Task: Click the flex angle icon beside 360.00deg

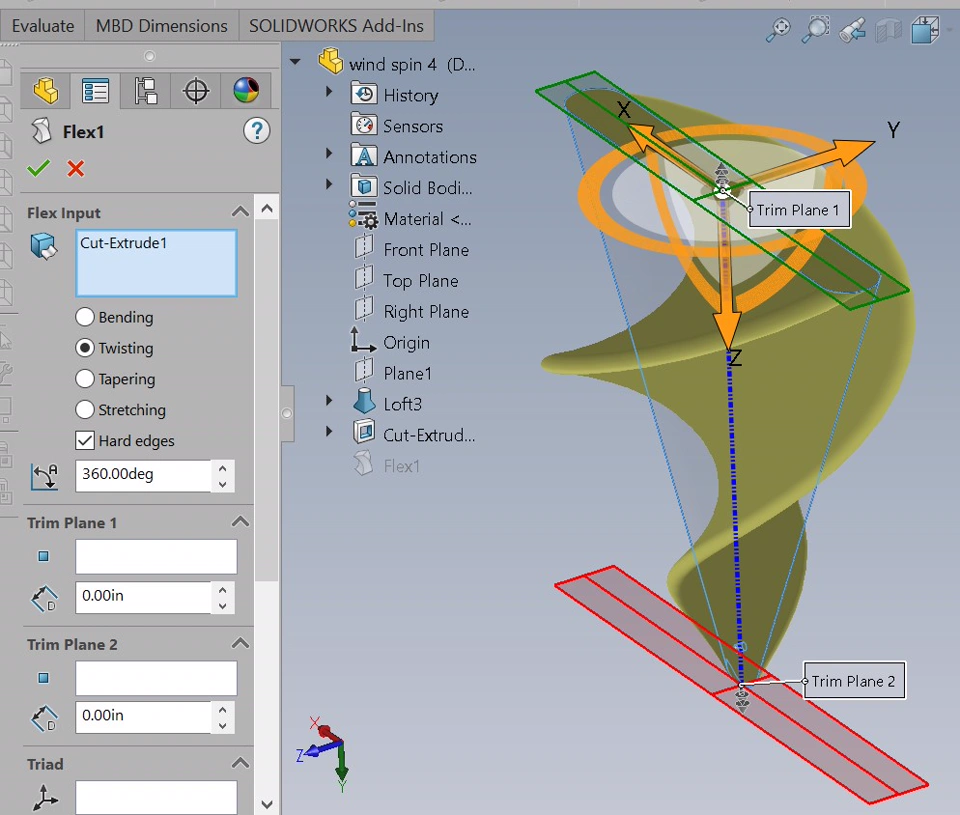Action: click(x=44, y=476)
